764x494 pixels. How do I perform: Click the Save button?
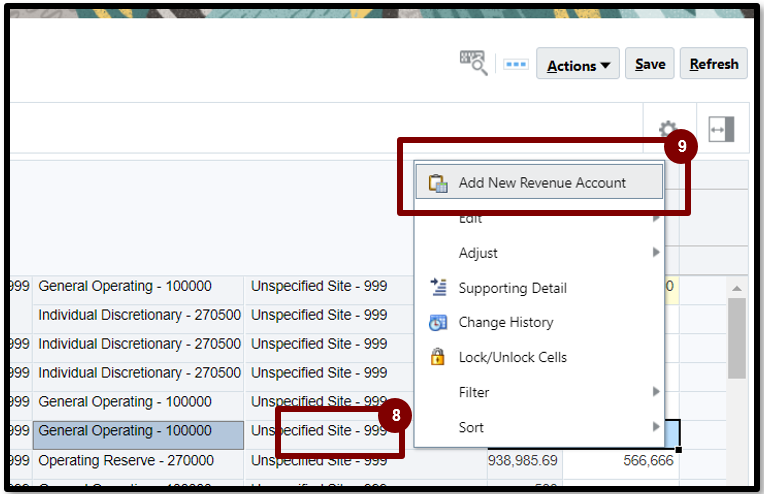point(649,63)
